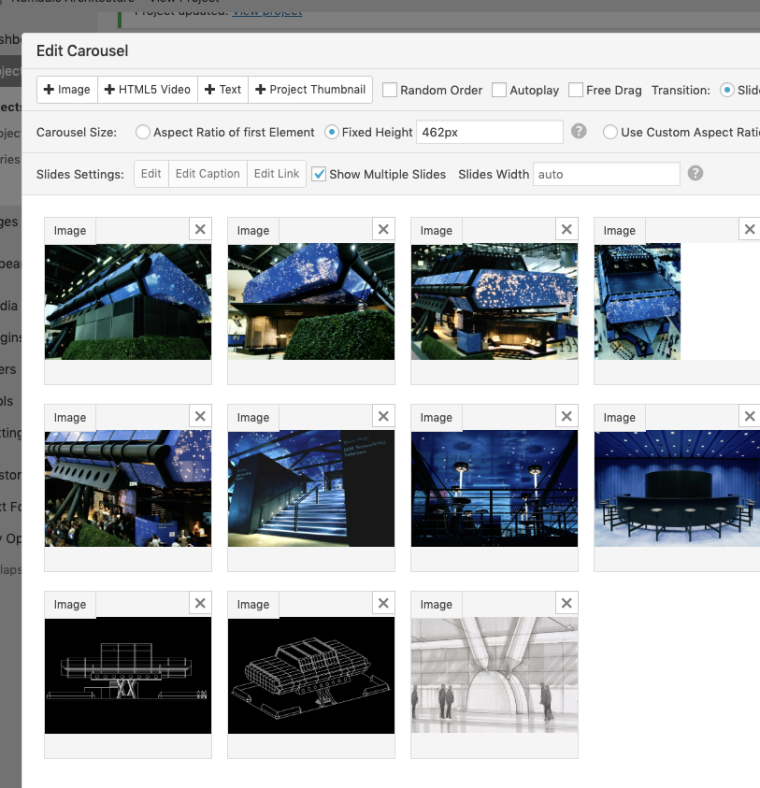Click the help icon next to Fixed Height field
This screenshot has height=788, width=760.
(x=578, y=132)
